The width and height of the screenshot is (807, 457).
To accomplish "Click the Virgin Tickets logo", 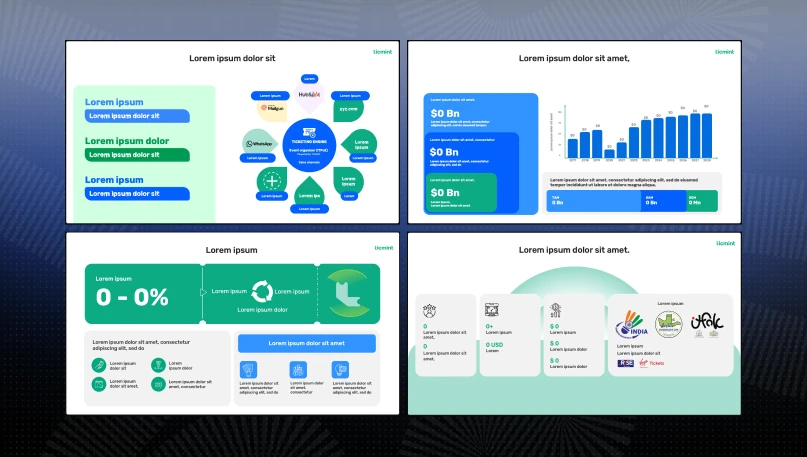I will click(x=652, y=363).
